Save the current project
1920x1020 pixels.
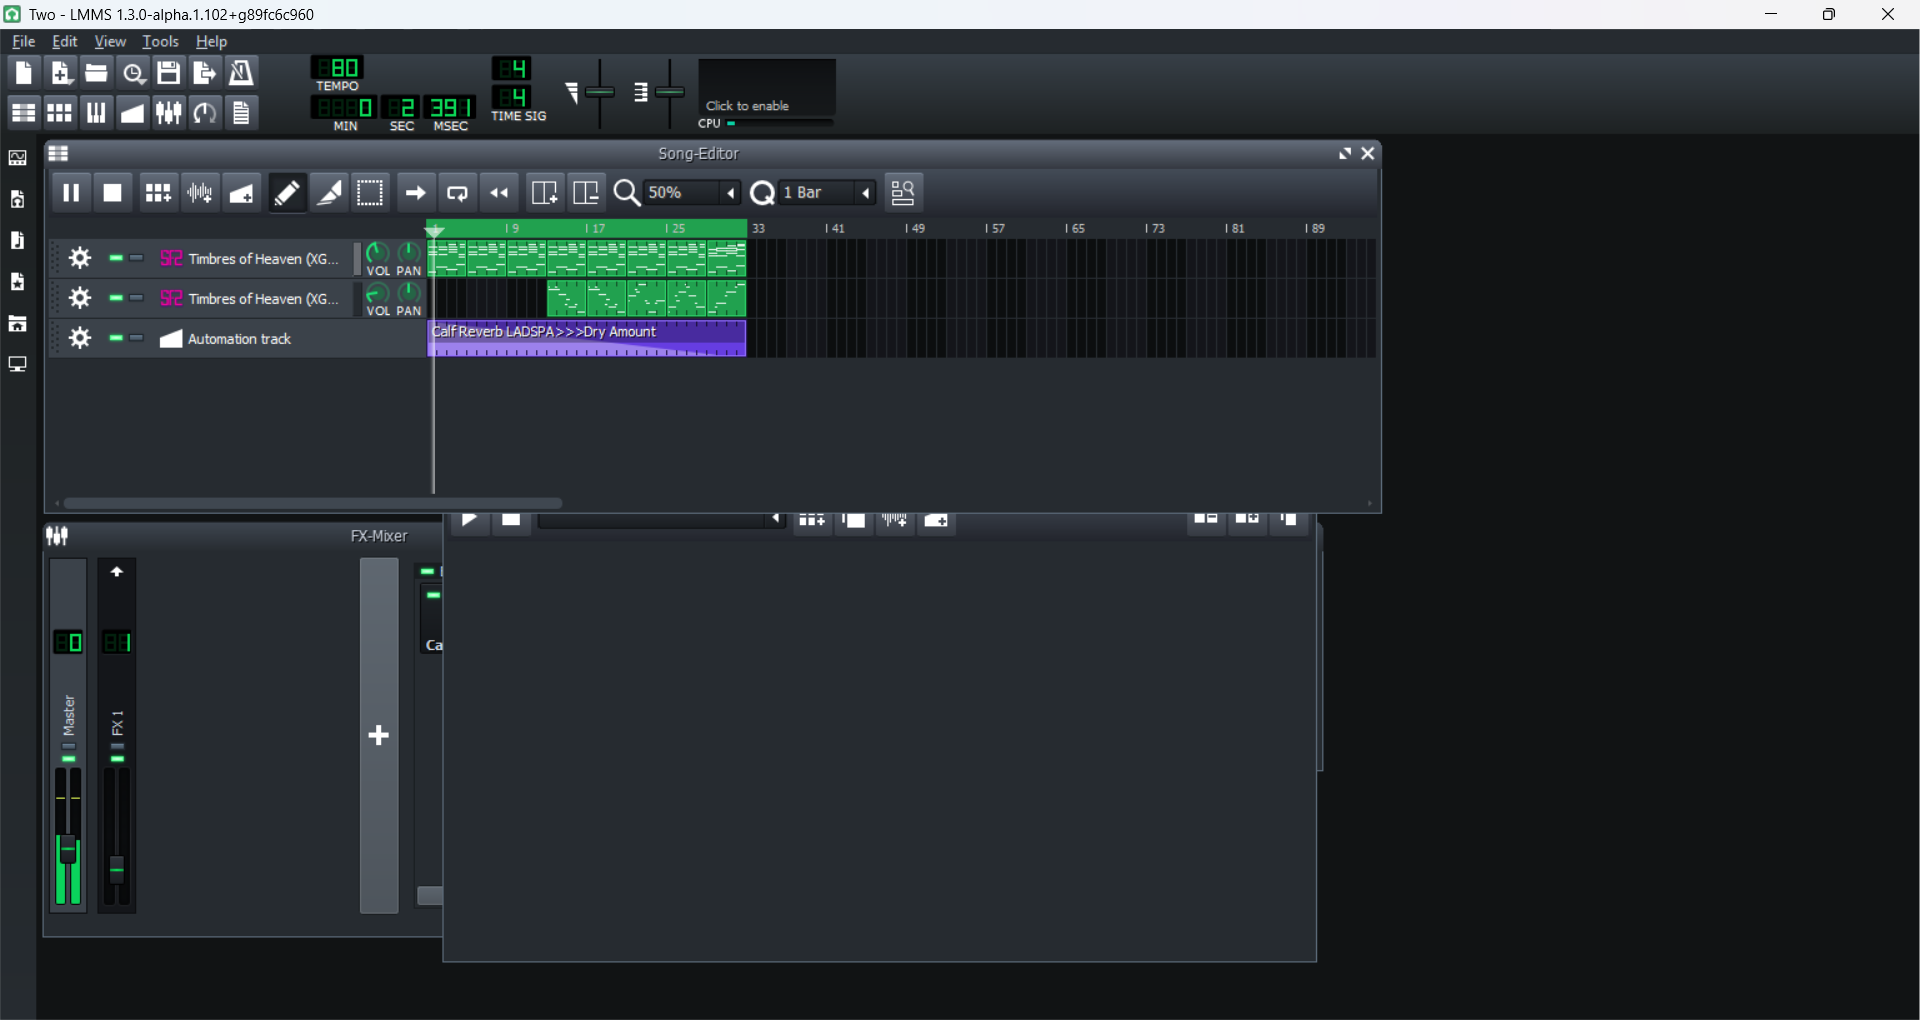pos(169,73)
